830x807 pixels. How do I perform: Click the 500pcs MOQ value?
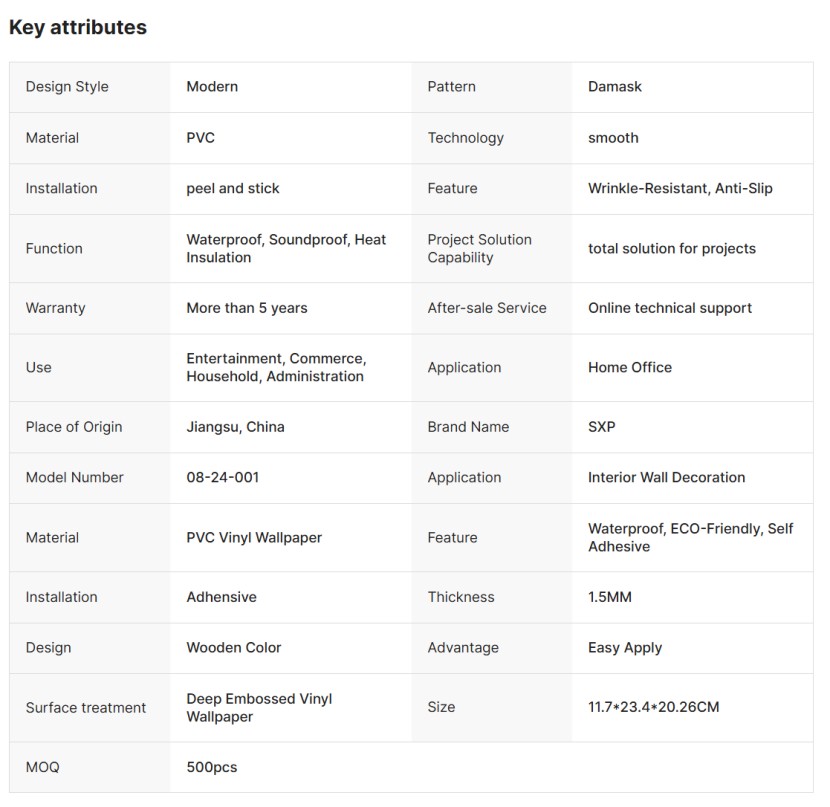point(211,767)
